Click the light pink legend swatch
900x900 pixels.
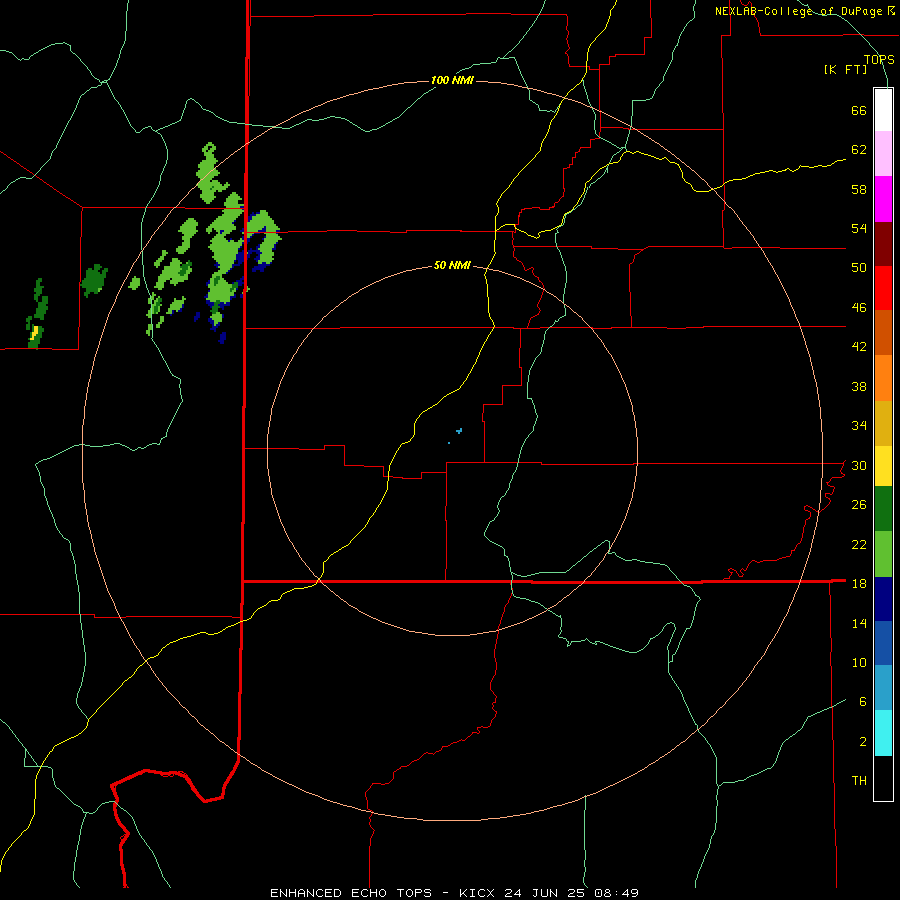(x=883, y=153)
